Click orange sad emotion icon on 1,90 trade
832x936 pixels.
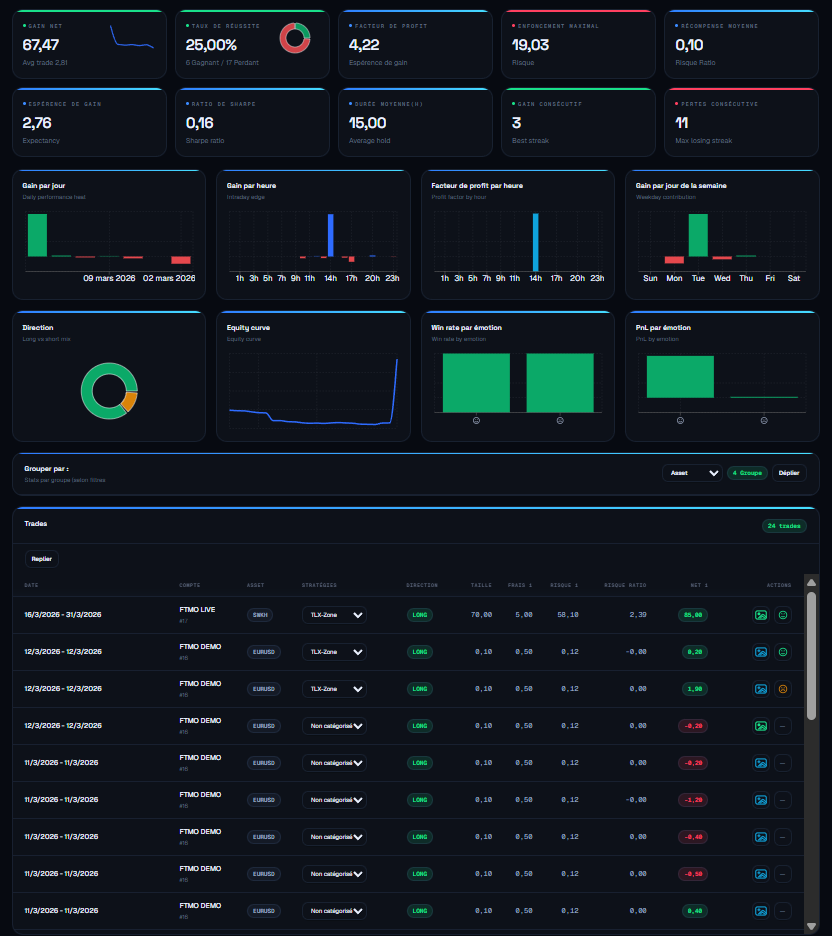pos(783,689)
